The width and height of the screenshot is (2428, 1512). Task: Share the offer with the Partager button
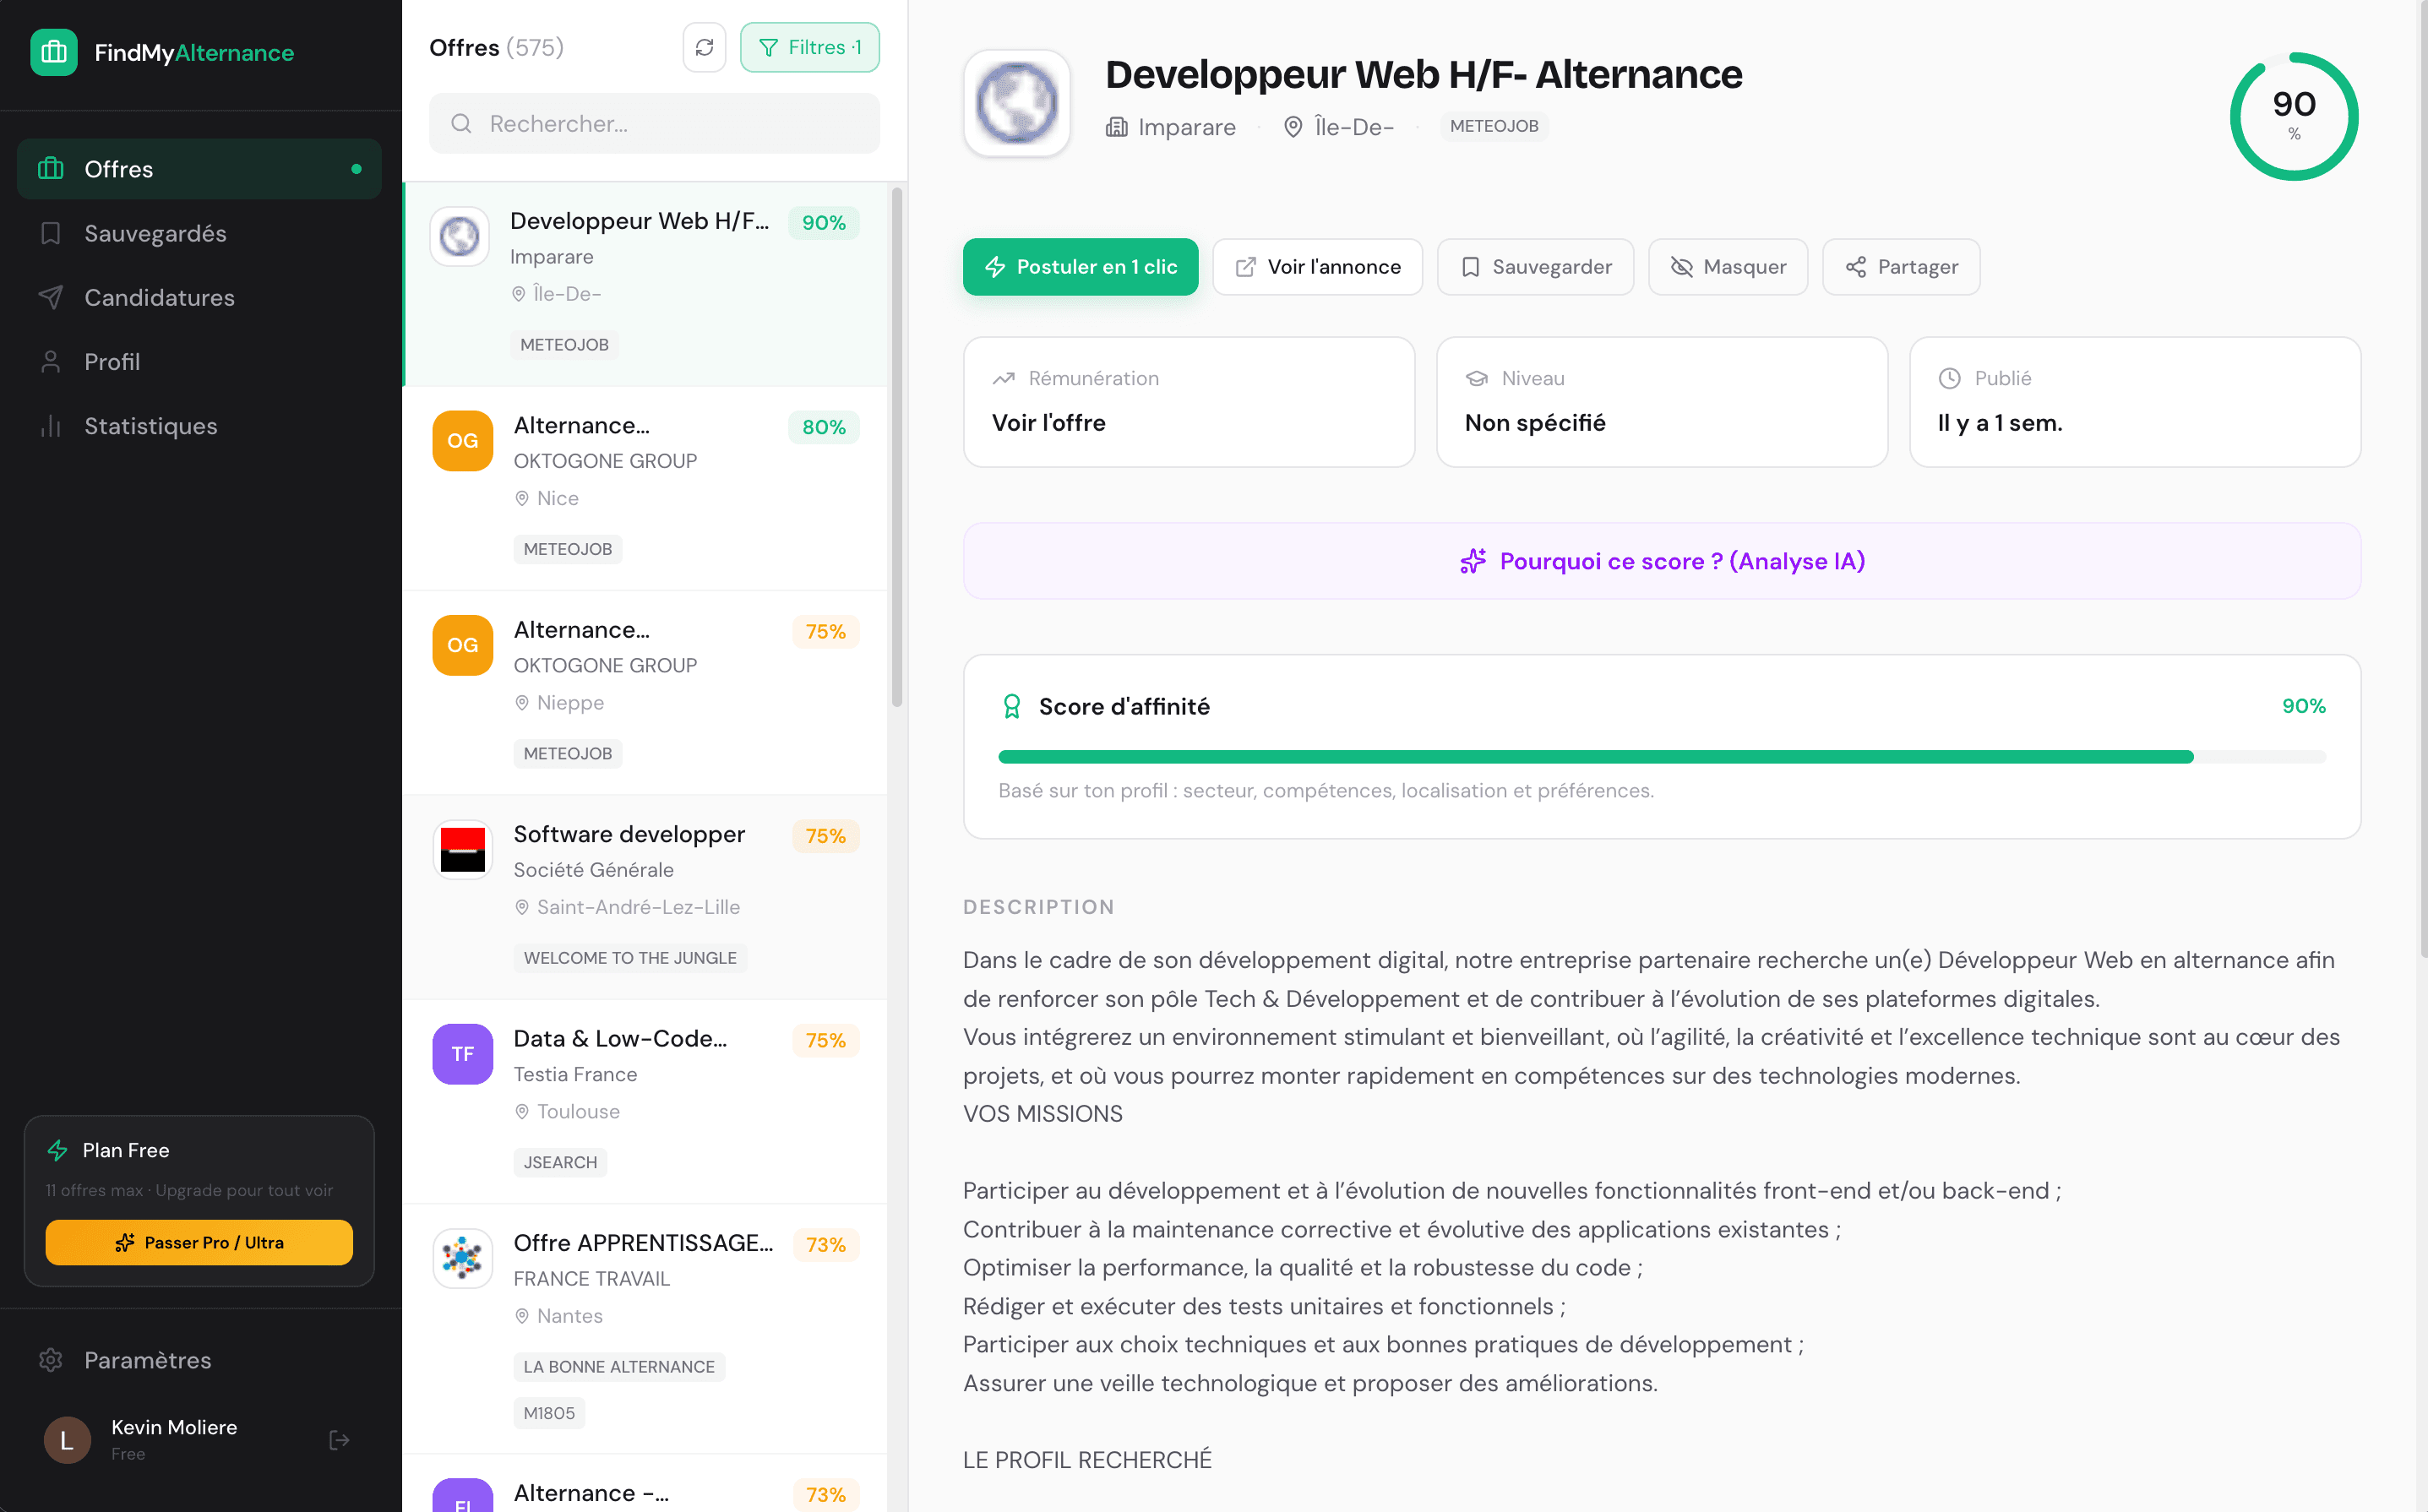[x=1901, y=267]
